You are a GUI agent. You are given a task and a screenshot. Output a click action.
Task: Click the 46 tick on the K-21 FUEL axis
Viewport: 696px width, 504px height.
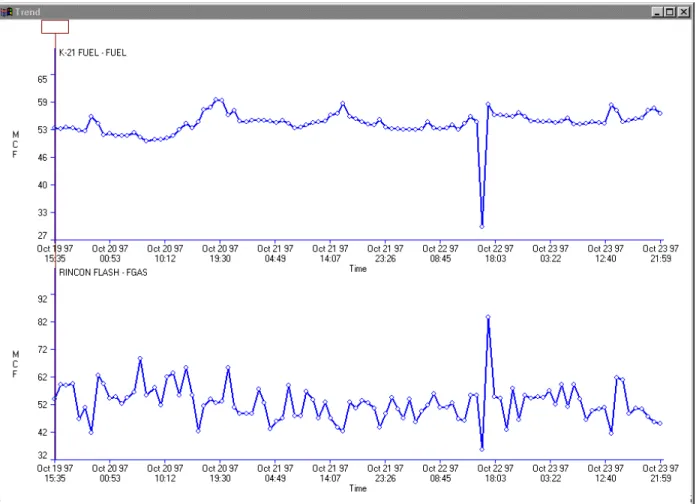coord(42,158)
